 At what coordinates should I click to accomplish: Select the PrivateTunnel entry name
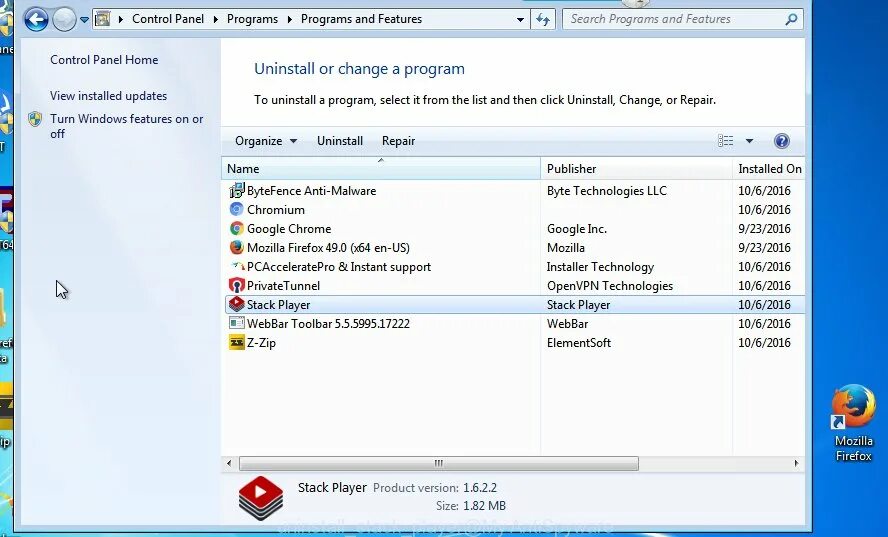pos(283,286)
